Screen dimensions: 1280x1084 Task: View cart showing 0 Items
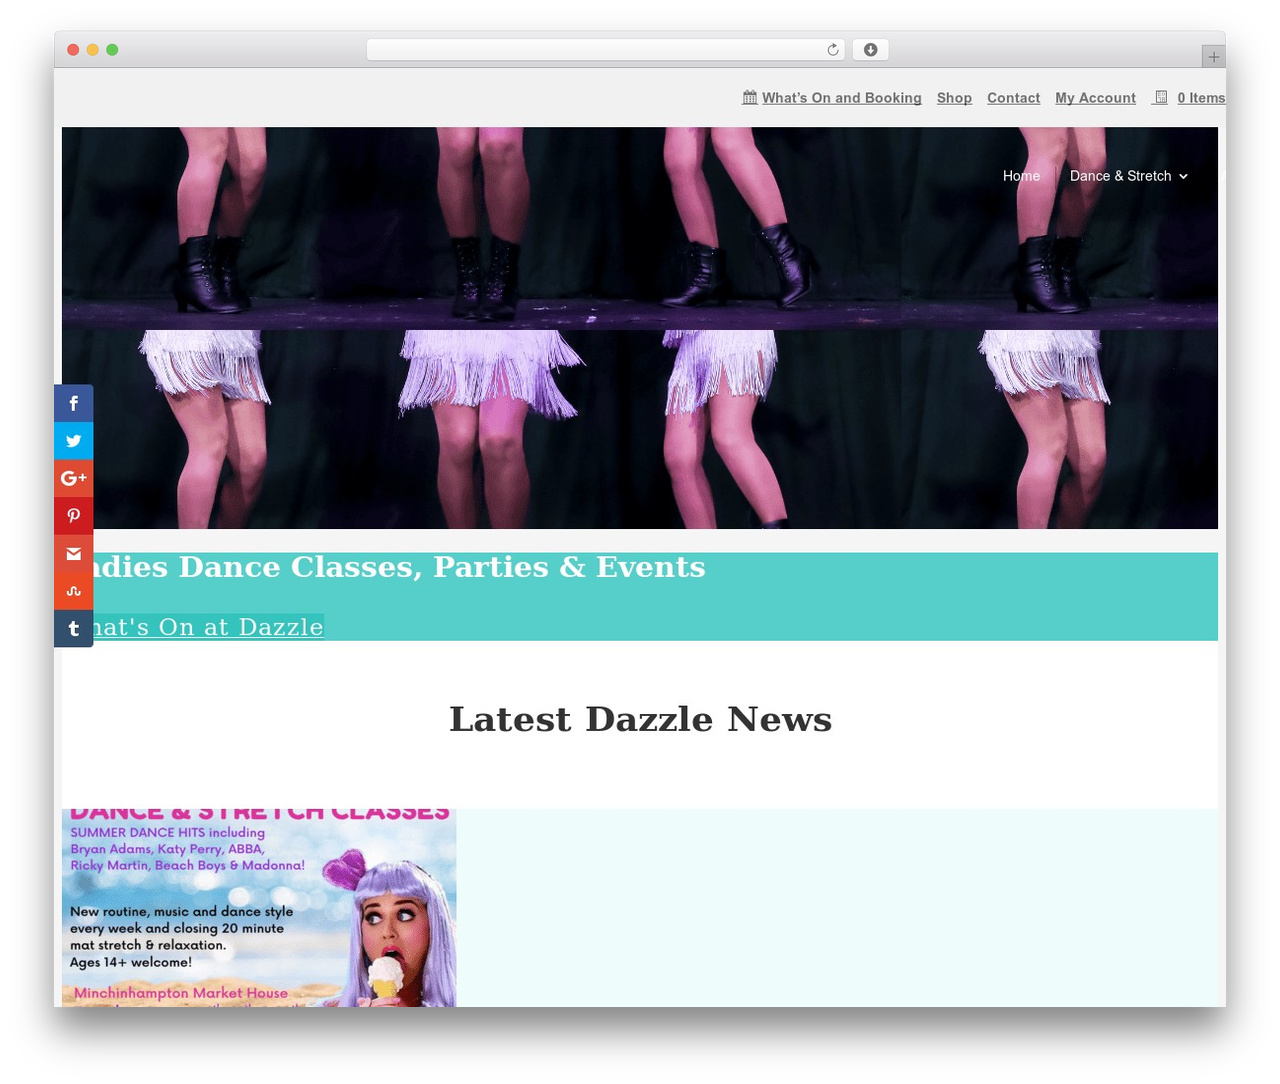(x=1201, y=98)
